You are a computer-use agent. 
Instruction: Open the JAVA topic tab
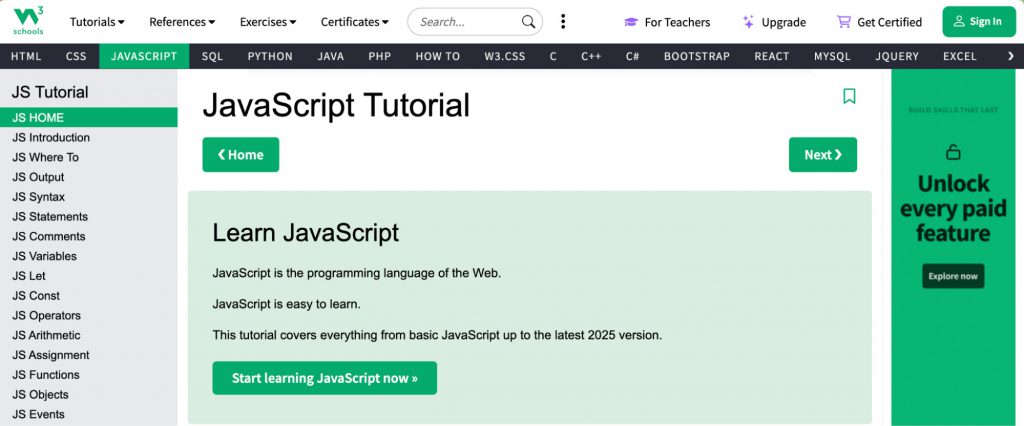[x=330, y=56]
